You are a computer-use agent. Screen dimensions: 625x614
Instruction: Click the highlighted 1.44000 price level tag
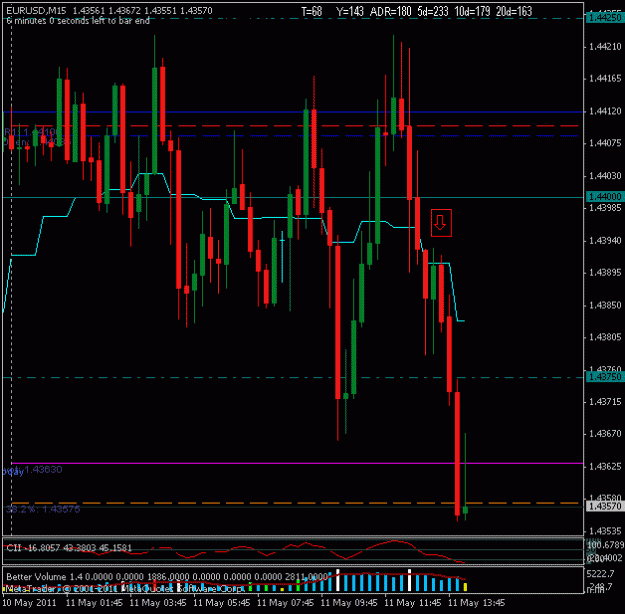coord(605,197)
